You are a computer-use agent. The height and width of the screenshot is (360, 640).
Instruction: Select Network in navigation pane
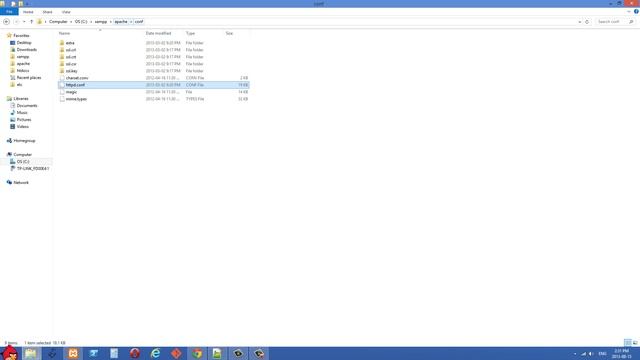click(x=21, y=182)
